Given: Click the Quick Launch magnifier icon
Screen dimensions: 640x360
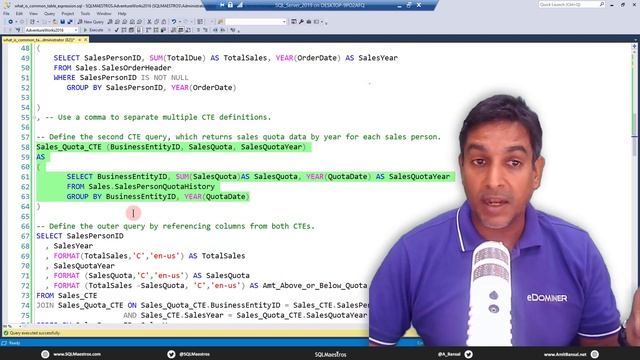Looking at the screenshot, I should (602, 4).
